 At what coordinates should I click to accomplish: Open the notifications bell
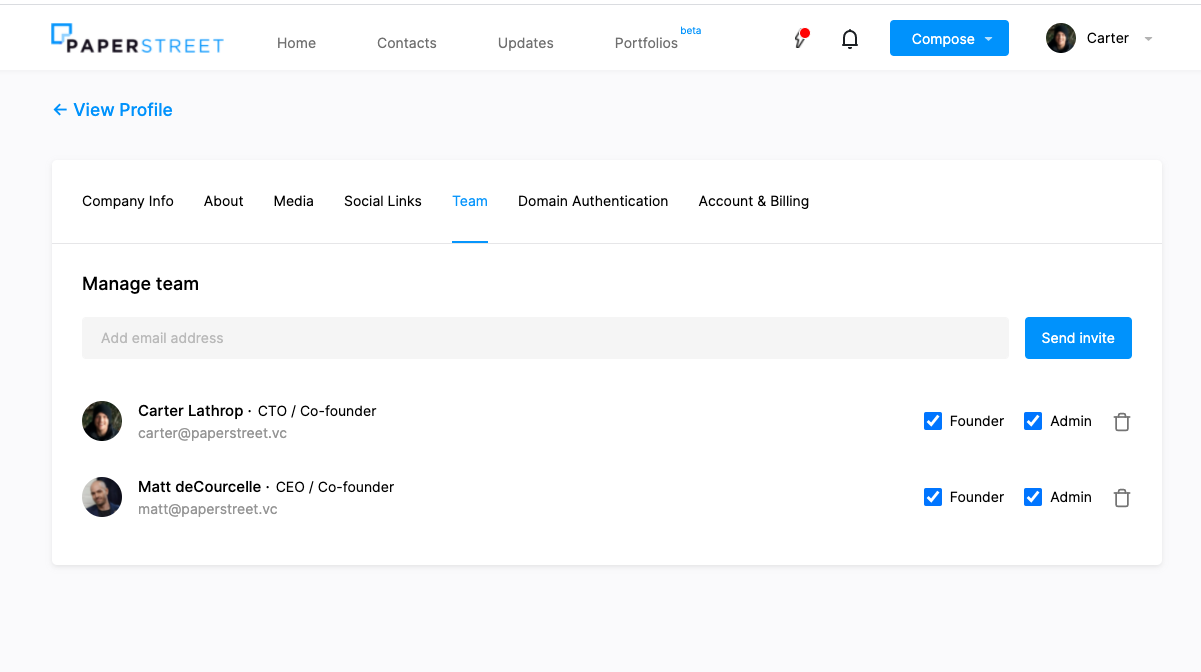point(850,39)
